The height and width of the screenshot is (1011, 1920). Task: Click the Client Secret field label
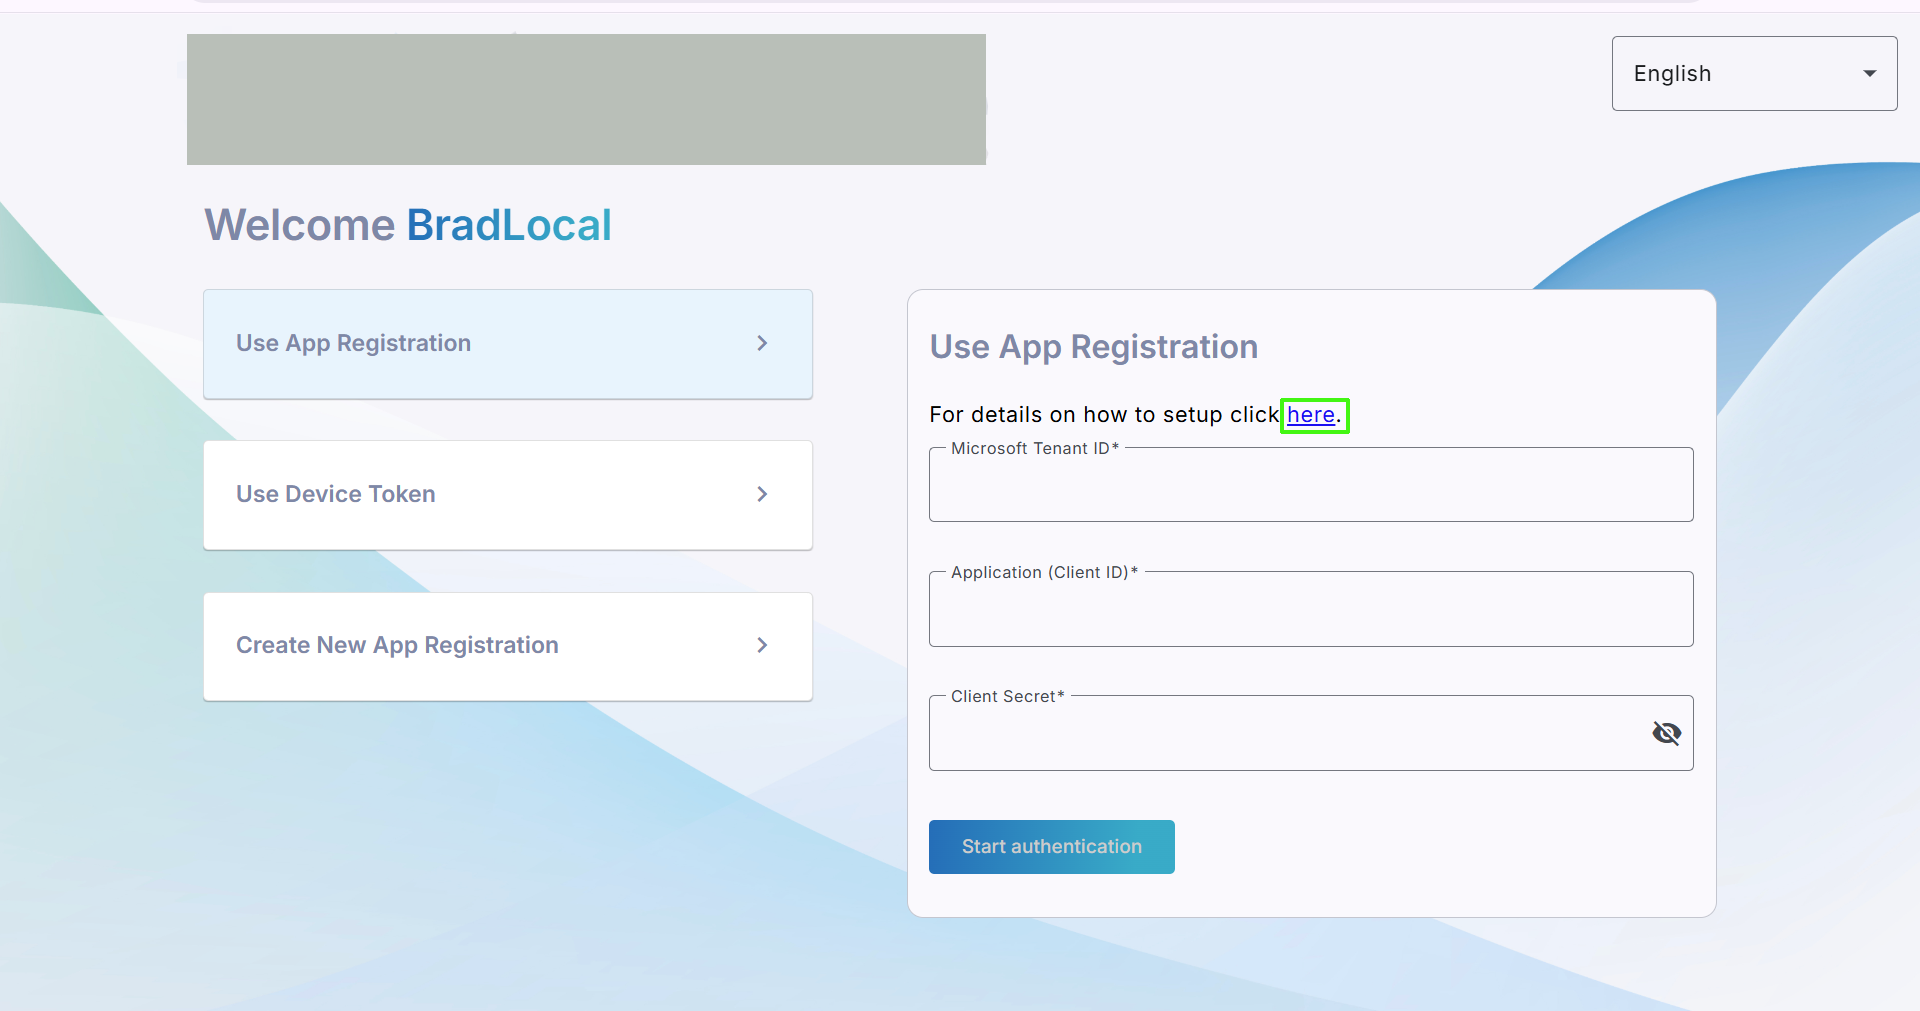1007,696
